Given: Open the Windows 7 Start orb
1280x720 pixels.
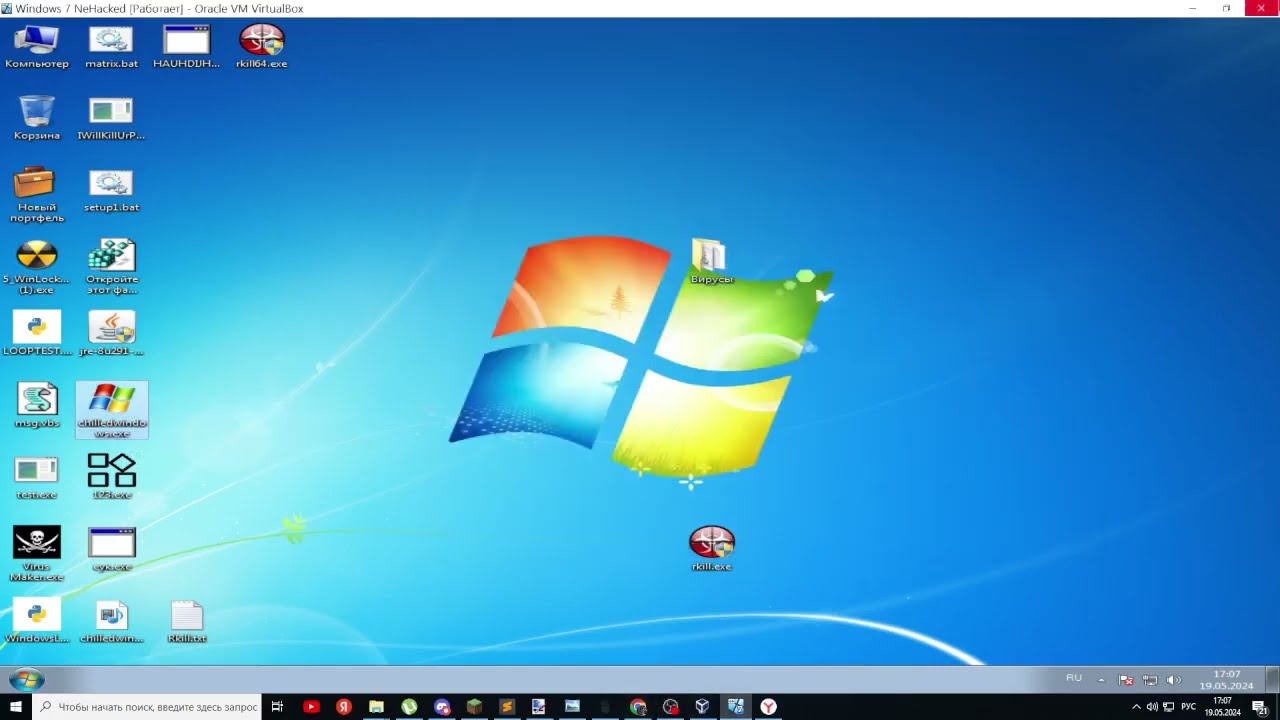Looking at the screenshot, I should tap(27, 680).
